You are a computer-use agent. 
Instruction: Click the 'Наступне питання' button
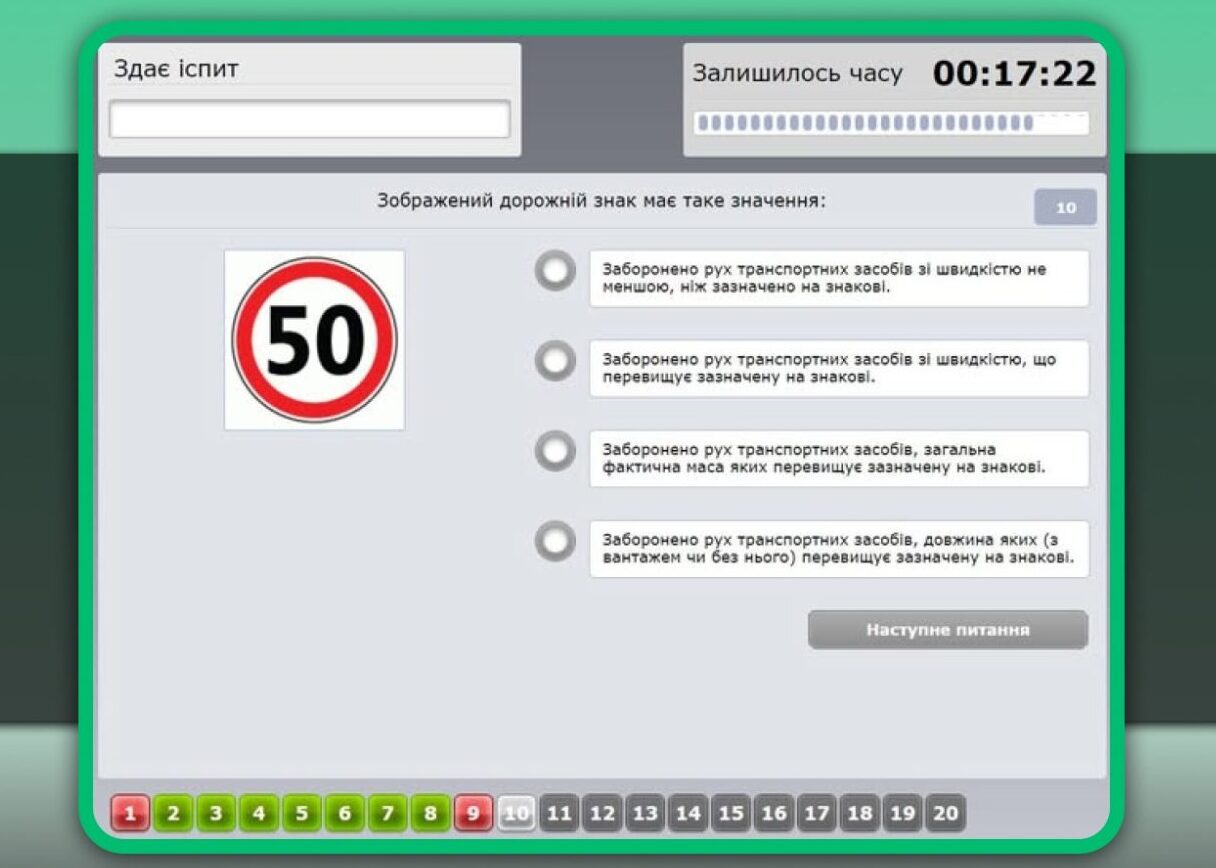[x=947, y=630]
